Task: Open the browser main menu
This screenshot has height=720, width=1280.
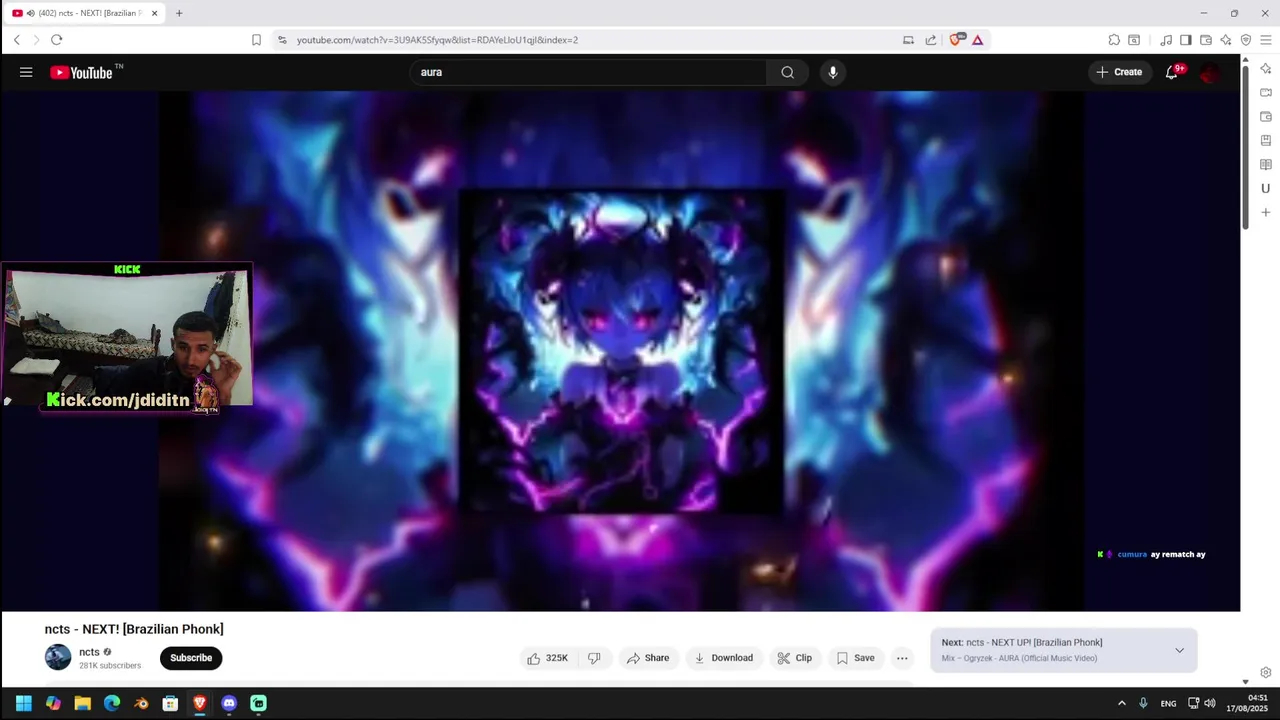Action: point(1266,40)
